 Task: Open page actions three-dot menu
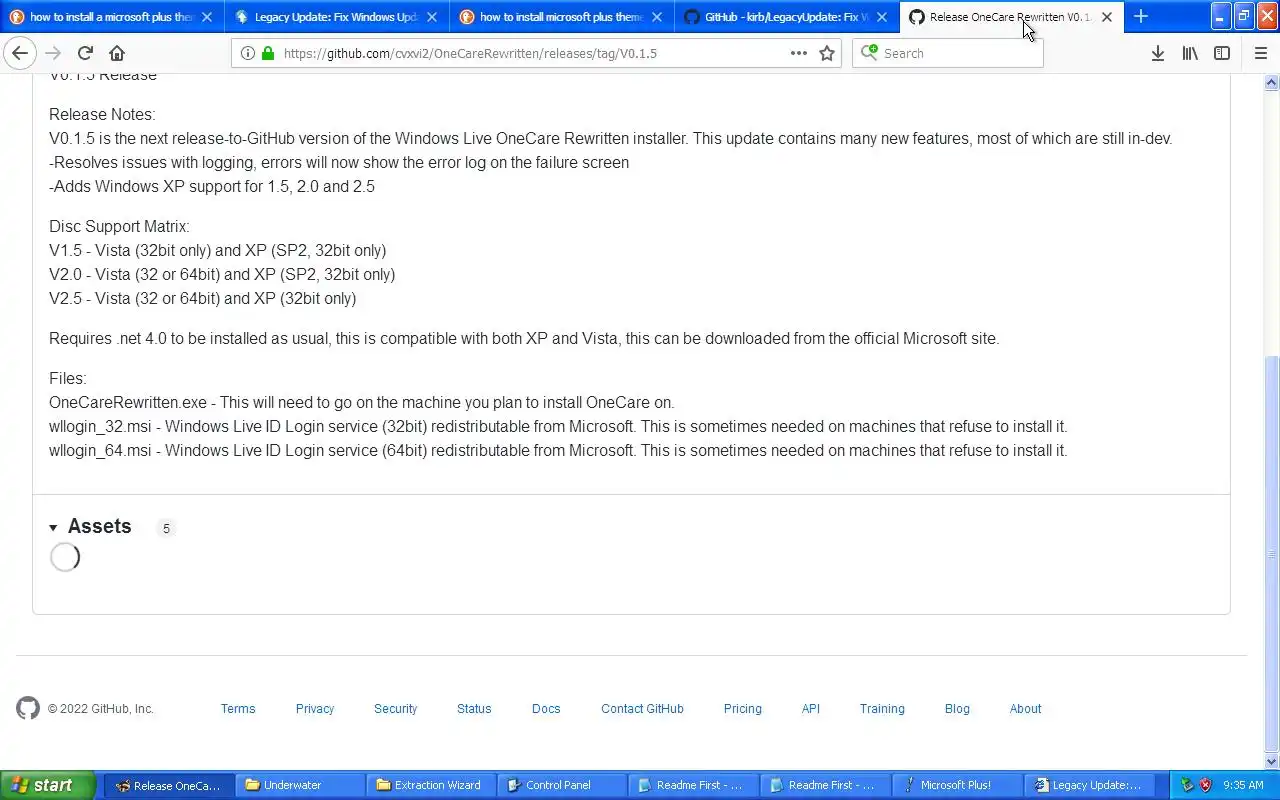pos(798,53)
